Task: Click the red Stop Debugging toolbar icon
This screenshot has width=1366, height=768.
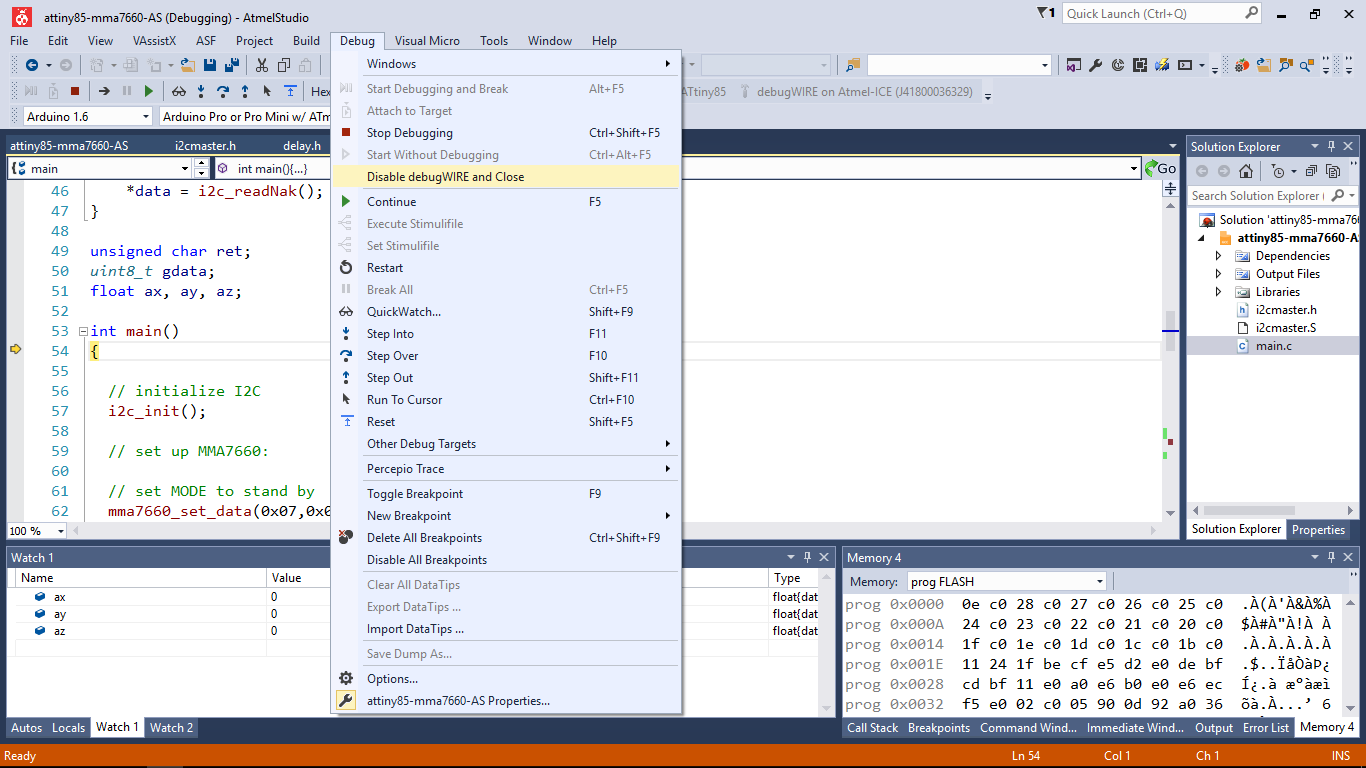Action: 75,91
